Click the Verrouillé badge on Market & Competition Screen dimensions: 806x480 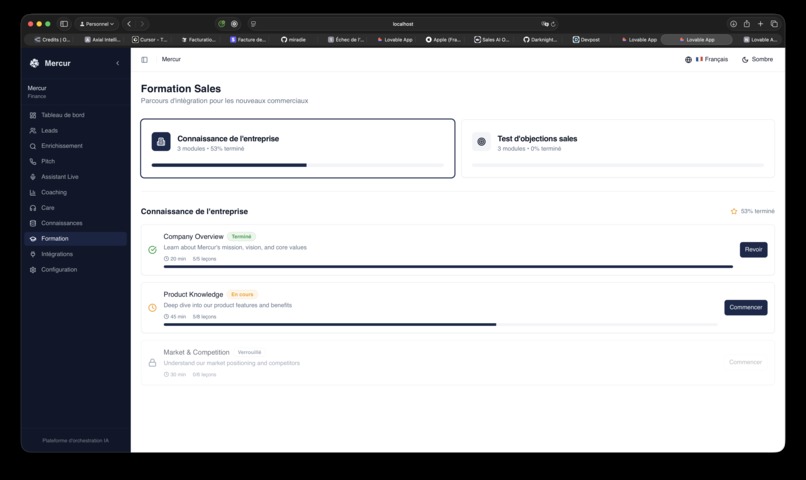(249, 352)
